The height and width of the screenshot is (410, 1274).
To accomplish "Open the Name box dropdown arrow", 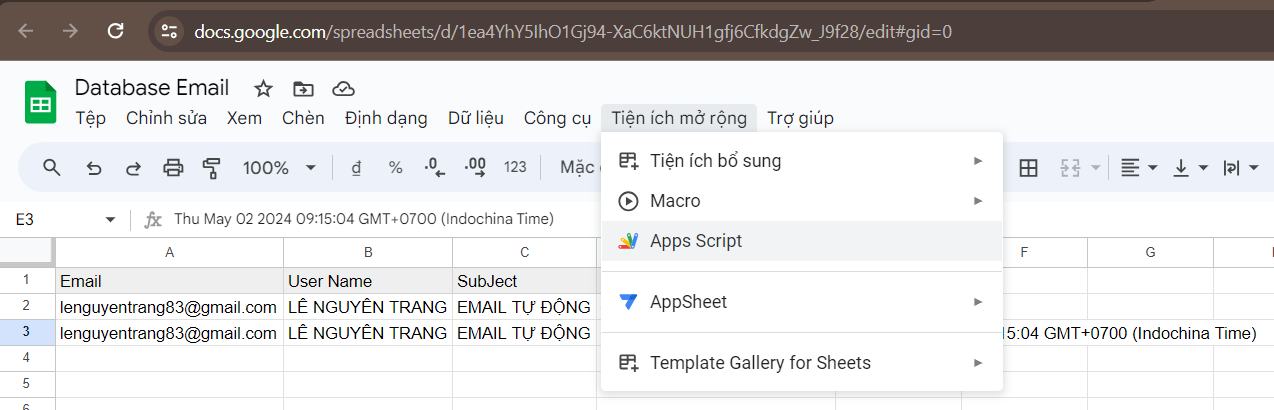I will (111, 219).
